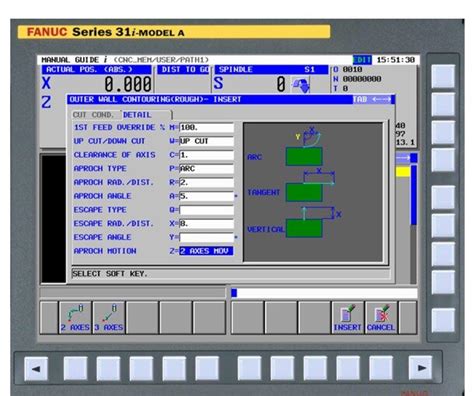Click the TAB switch indicator in title bar

[373, 99]
